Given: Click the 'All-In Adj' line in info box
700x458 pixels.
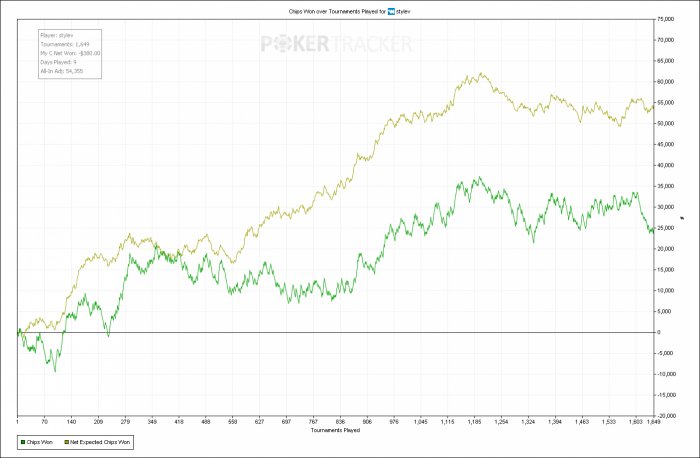Looking at the screenshot, I should (62, 71).
